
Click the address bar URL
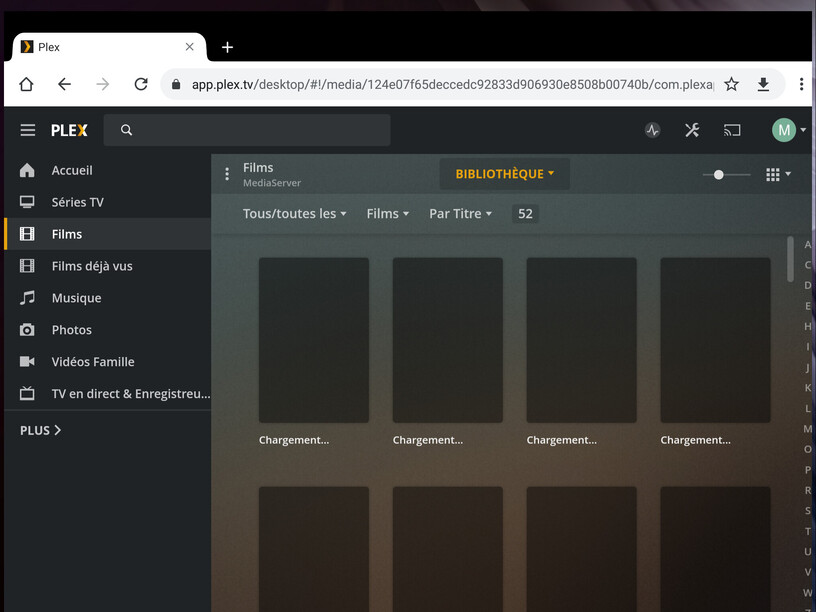pos(452,84)
